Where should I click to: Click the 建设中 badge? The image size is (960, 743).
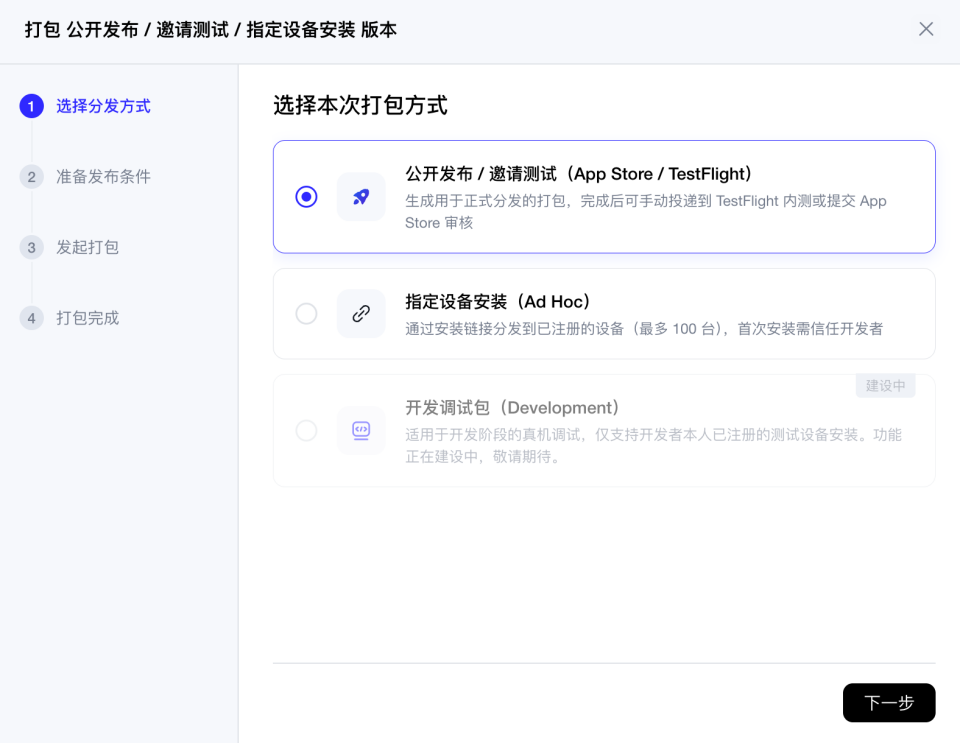[885, 386]
